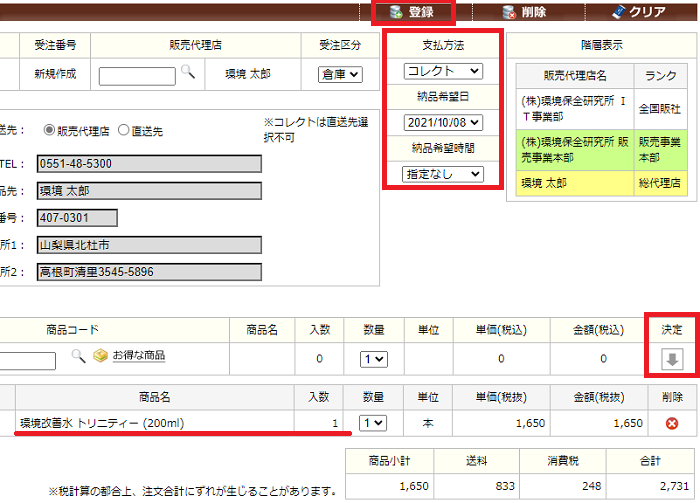
Task: Select the 販売代理店 radio button
Action: pos(49,129)
